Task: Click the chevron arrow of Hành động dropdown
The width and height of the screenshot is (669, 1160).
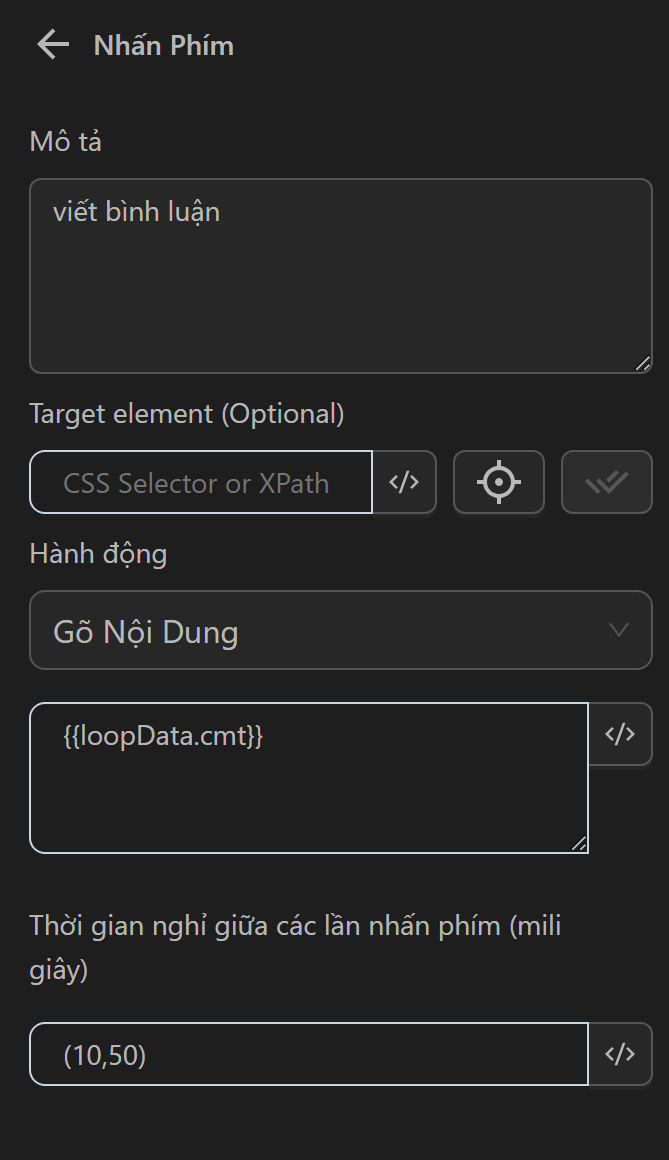Action: tap(619, 630)
